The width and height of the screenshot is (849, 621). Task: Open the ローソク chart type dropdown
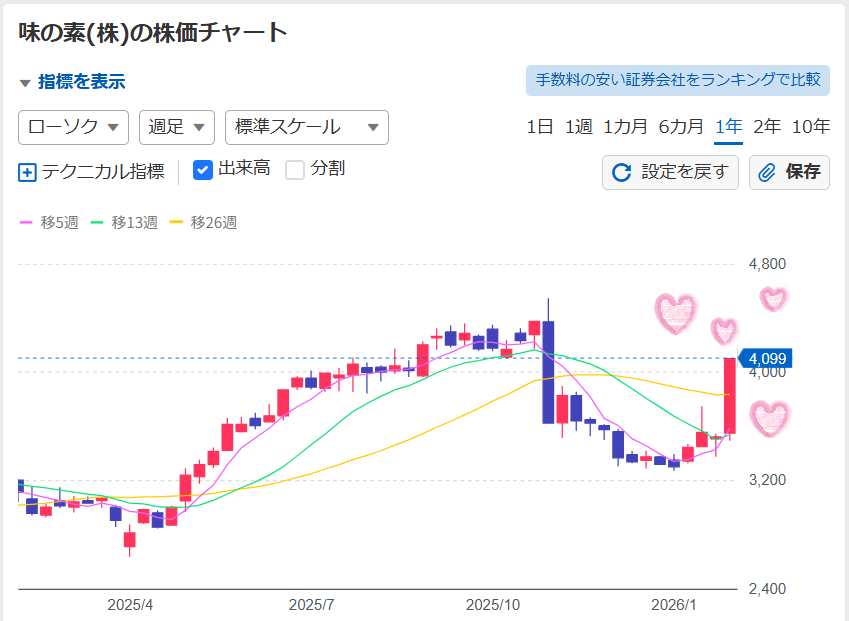click(73, 127)
